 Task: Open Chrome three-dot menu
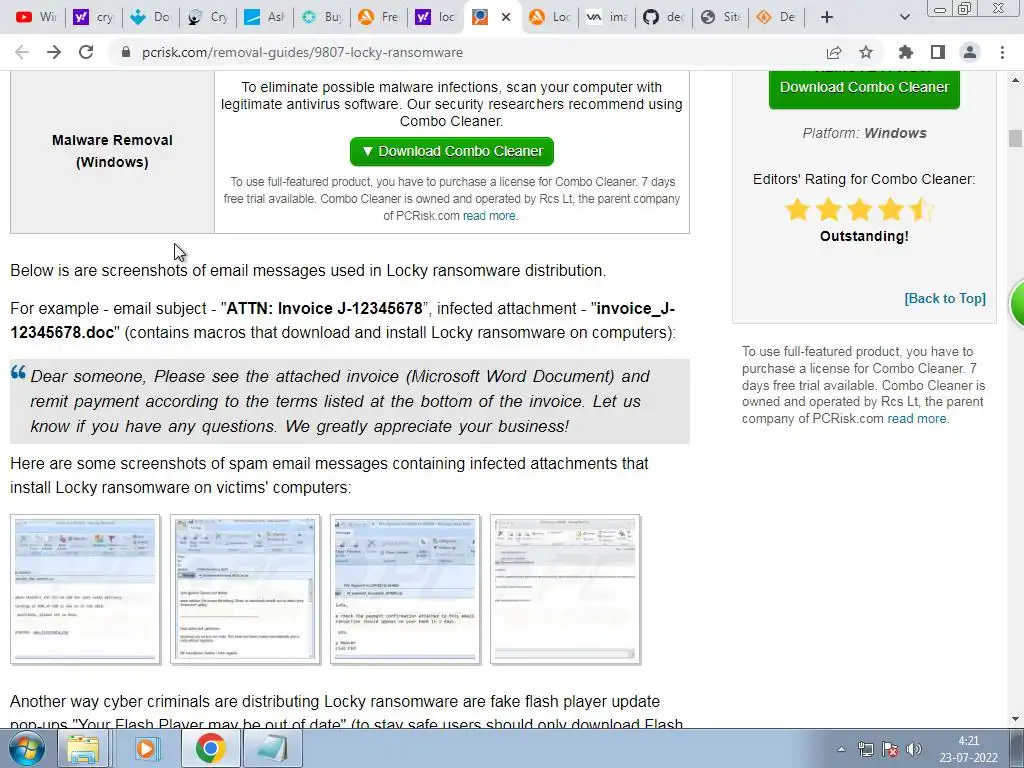1002,52
